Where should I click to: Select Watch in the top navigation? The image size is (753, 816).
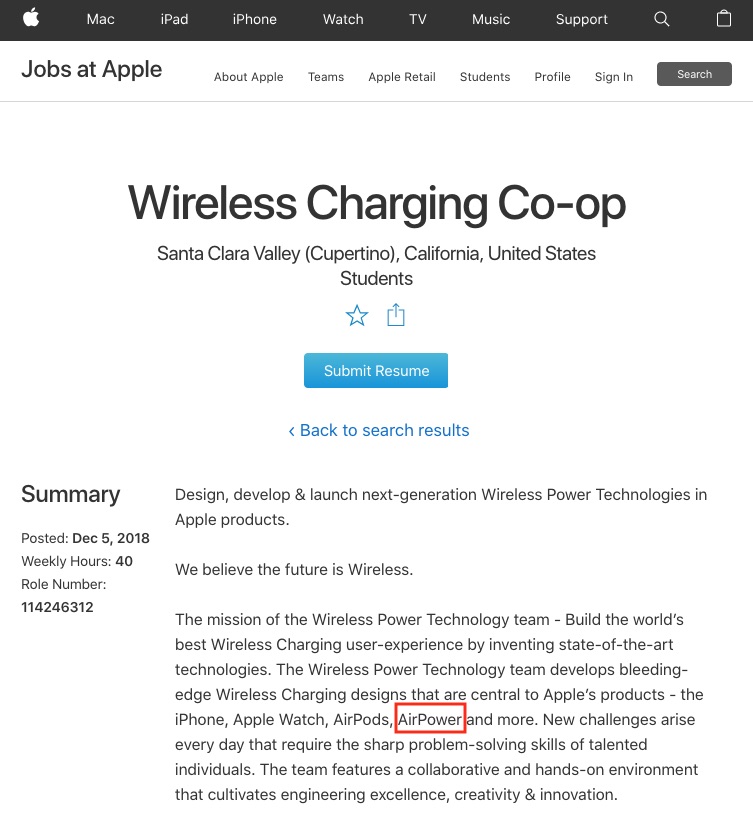pos(343,19)
